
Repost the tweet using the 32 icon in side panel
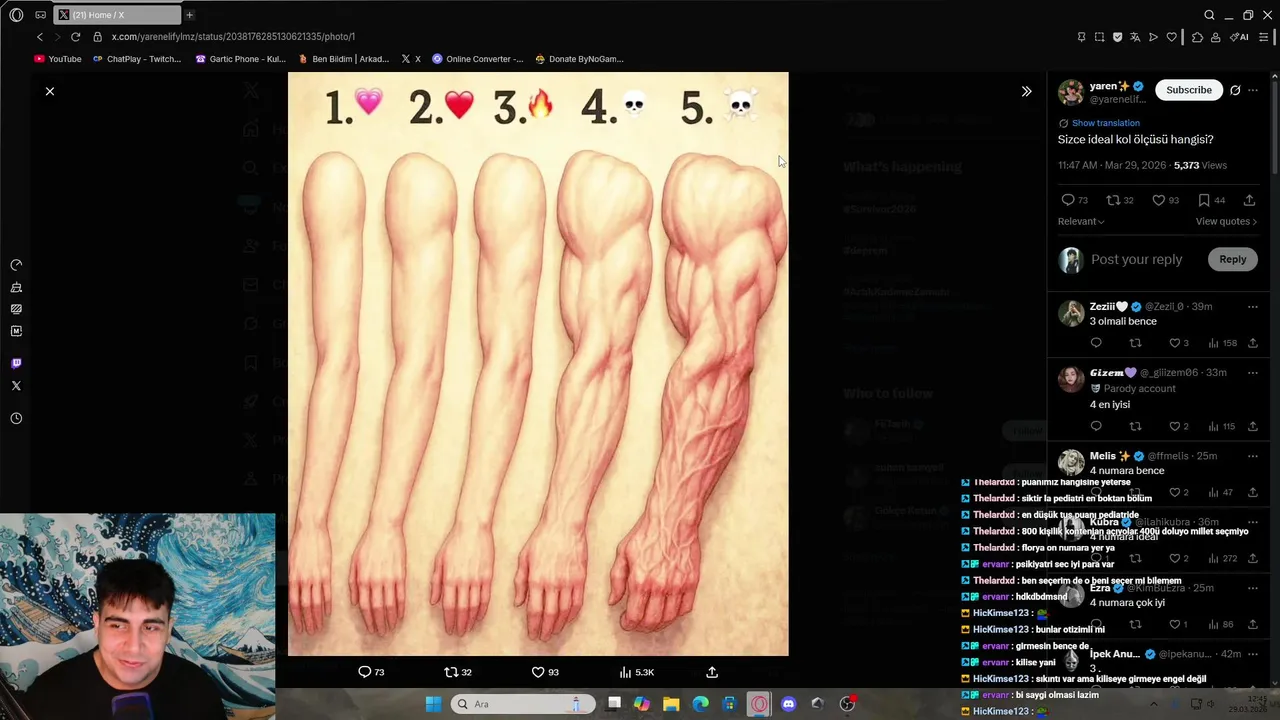click(x=1120, y=200)
